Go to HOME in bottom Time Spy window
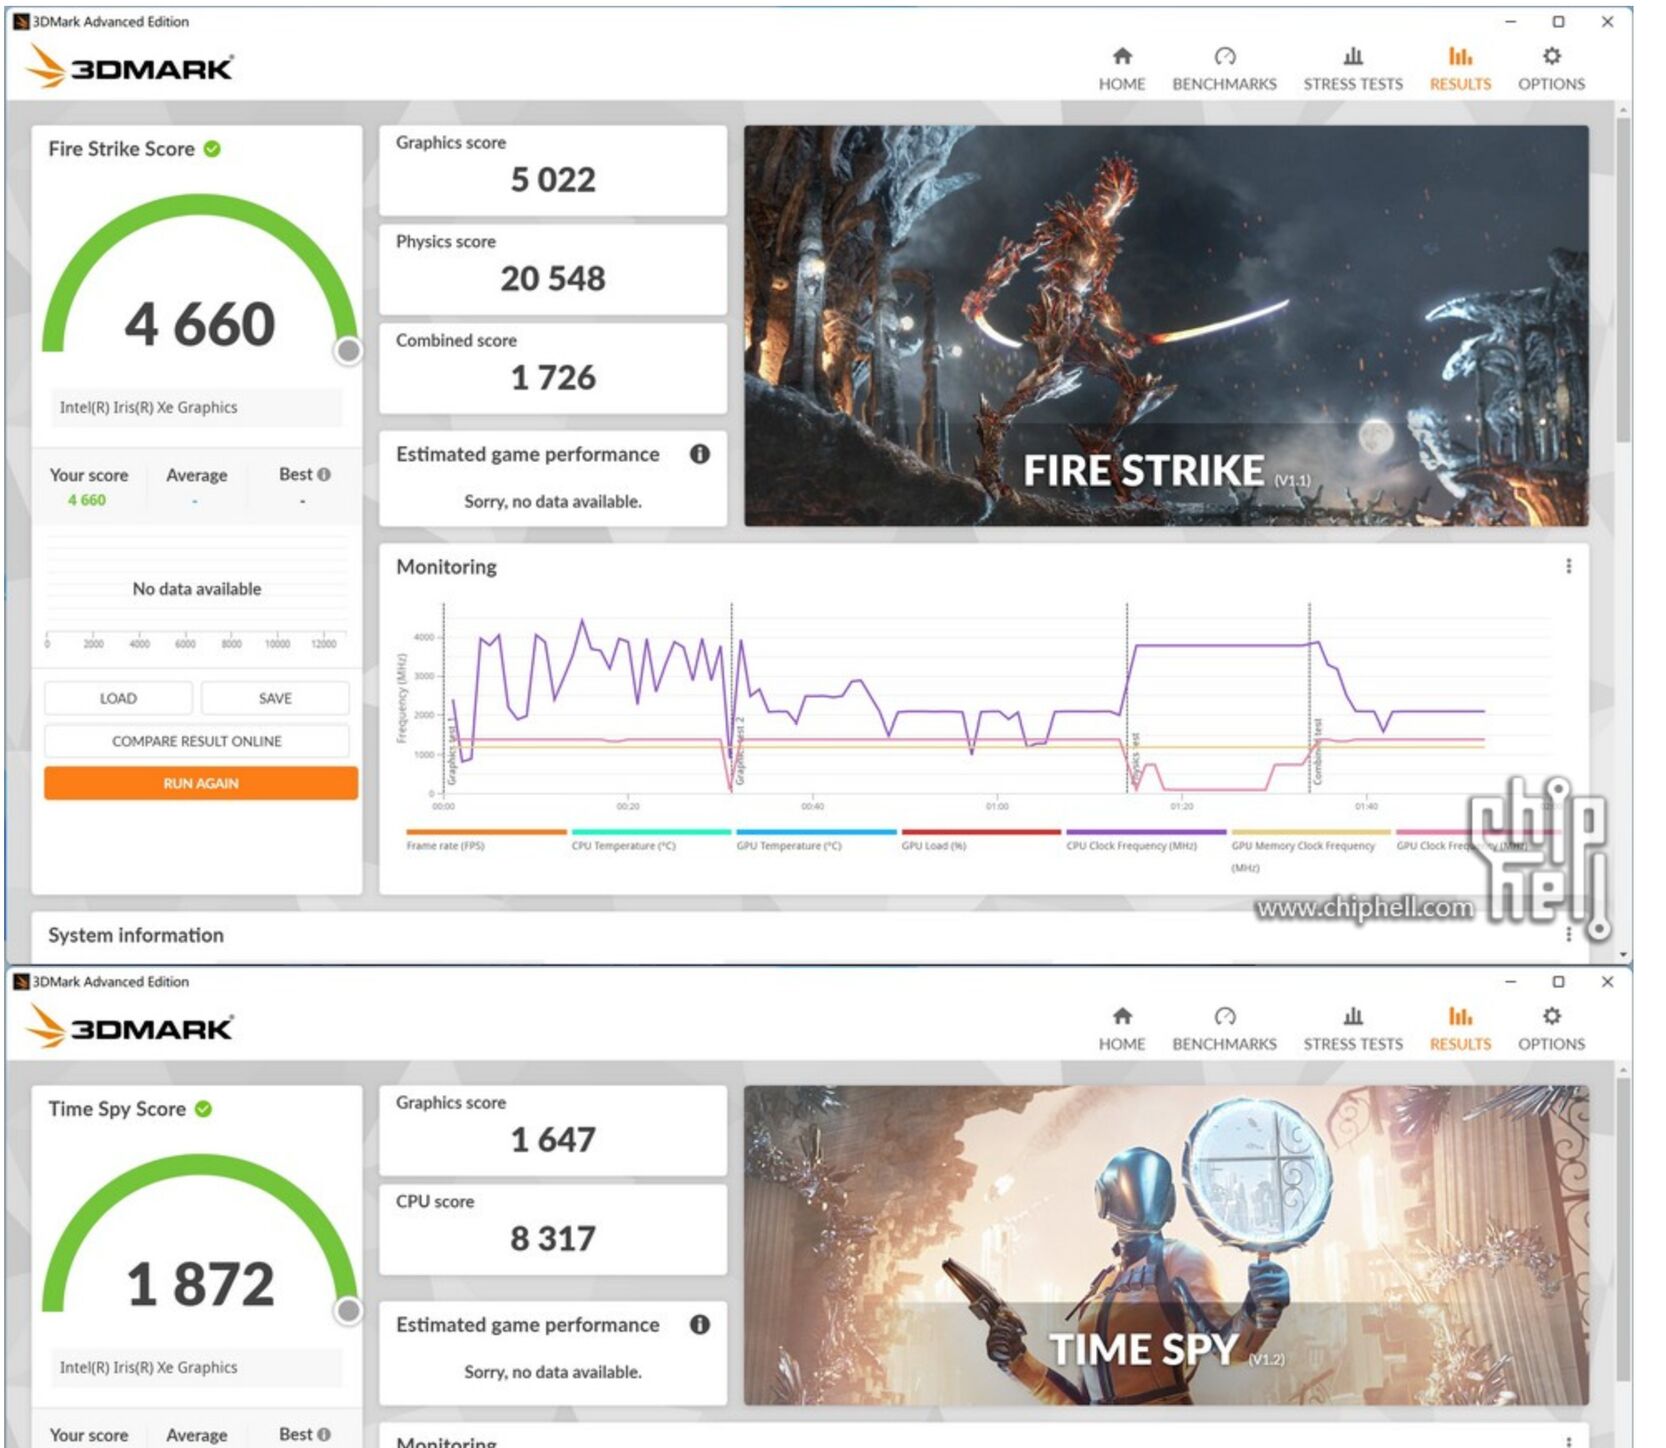This screenshot has height=1448, width=1666. coord(1121,1029)
